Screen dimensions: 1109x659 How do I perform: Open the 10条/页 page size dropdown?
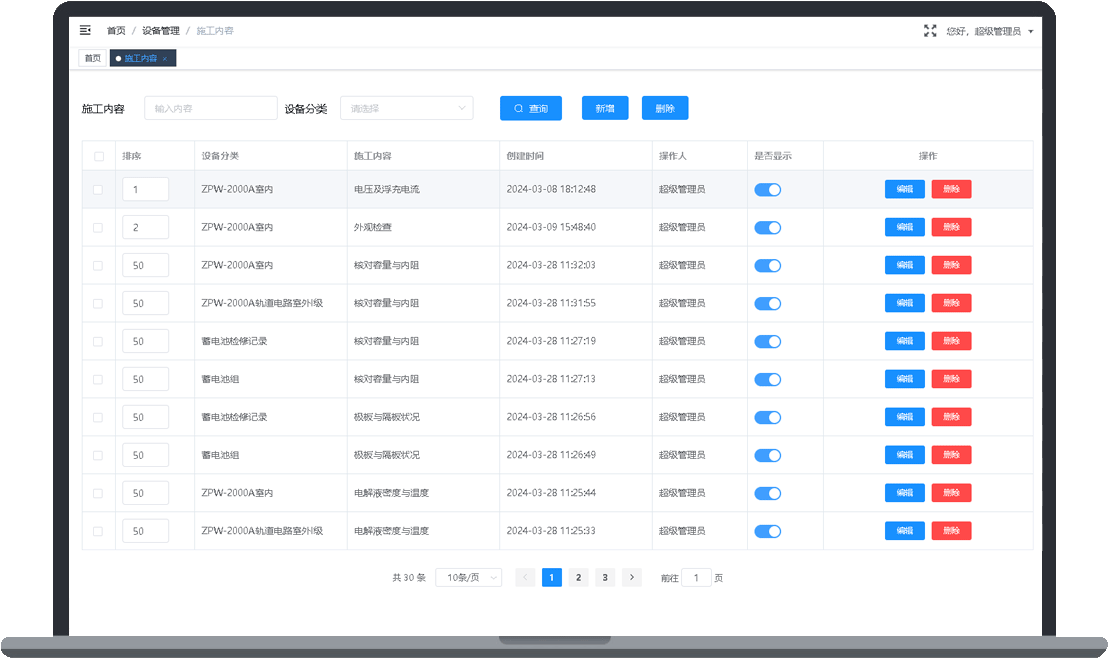pos(468,577)
